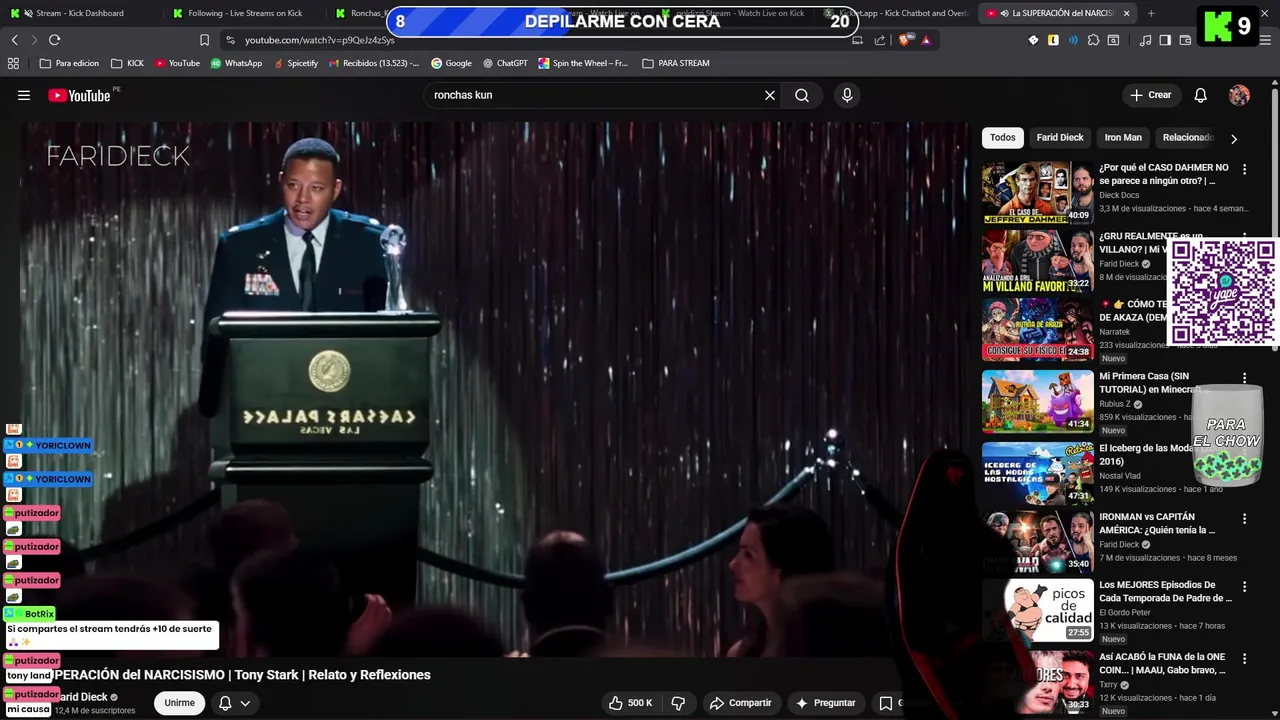Open the ChatGPT bookmark
Viewport: 1280px width, 720px height.
click(505, 63)
